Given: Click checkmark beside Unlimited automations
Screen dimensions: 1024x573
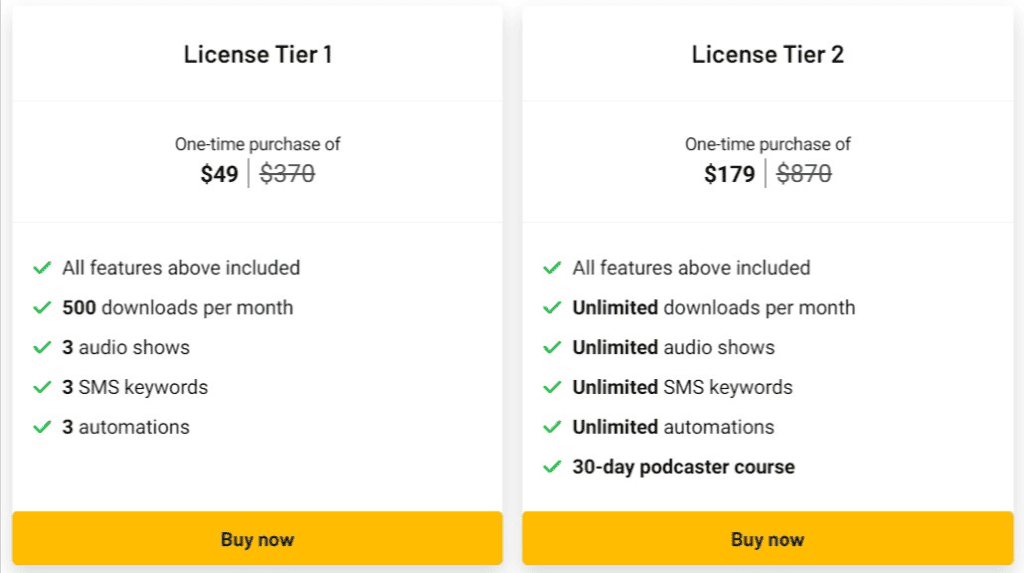Looking at the screenshot, I should [552, 427].
